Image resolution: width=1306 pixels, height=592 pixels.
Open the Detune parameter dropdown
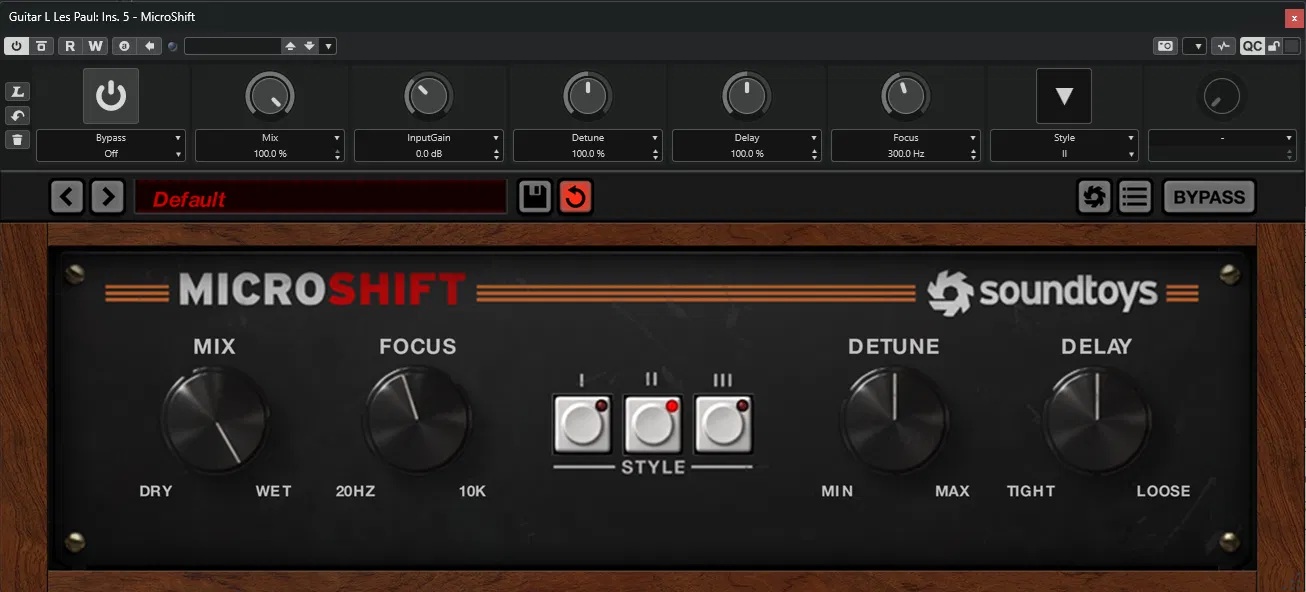pos(588,138)
